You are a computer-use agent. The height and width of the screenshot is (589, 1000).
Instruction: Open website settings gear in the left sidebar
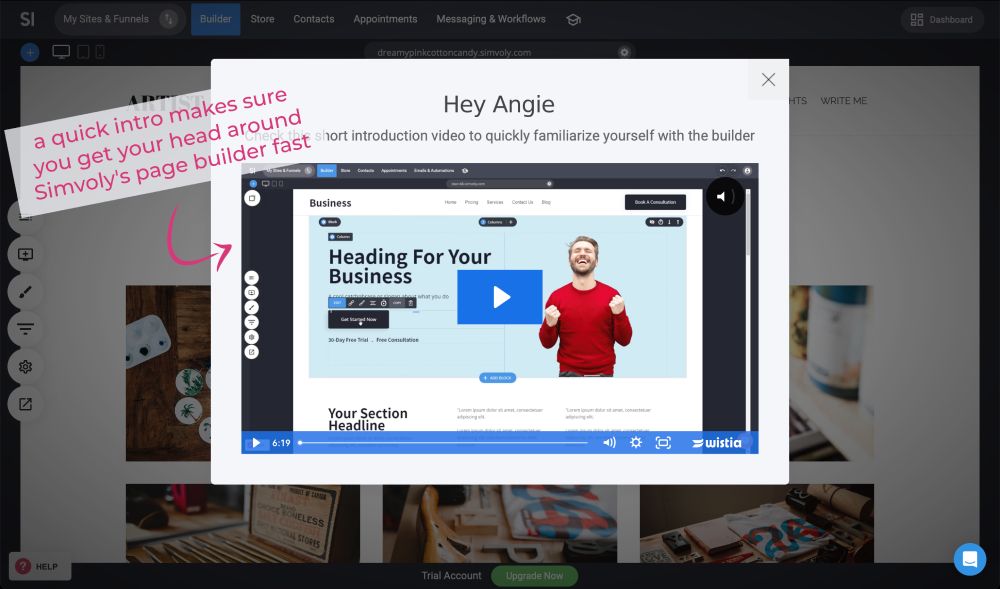[x=26, y=367]
